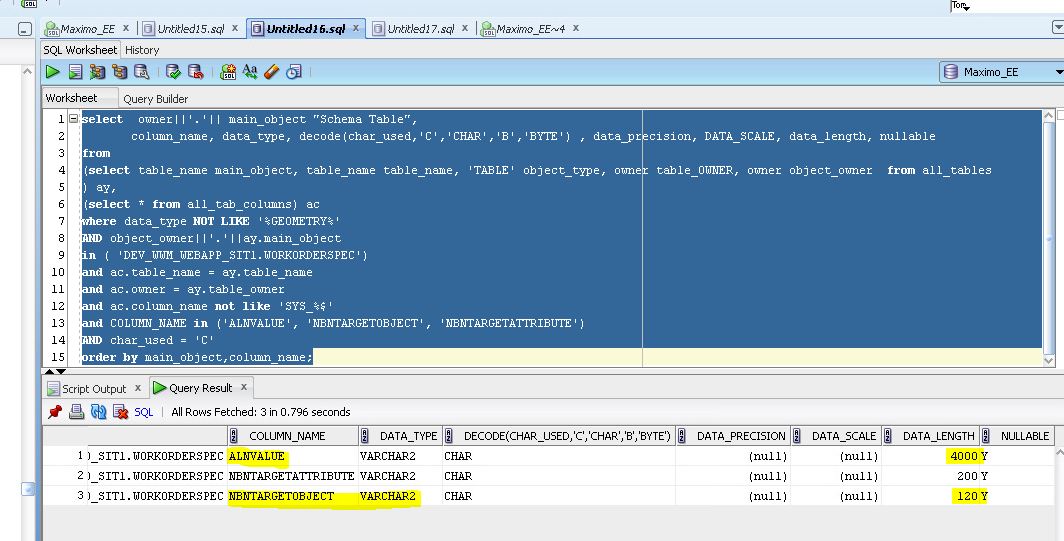The height and width of the screenshot is (541, 1064).
Task: Click sort icon on NULLABLE header
Action: point(986,436)
